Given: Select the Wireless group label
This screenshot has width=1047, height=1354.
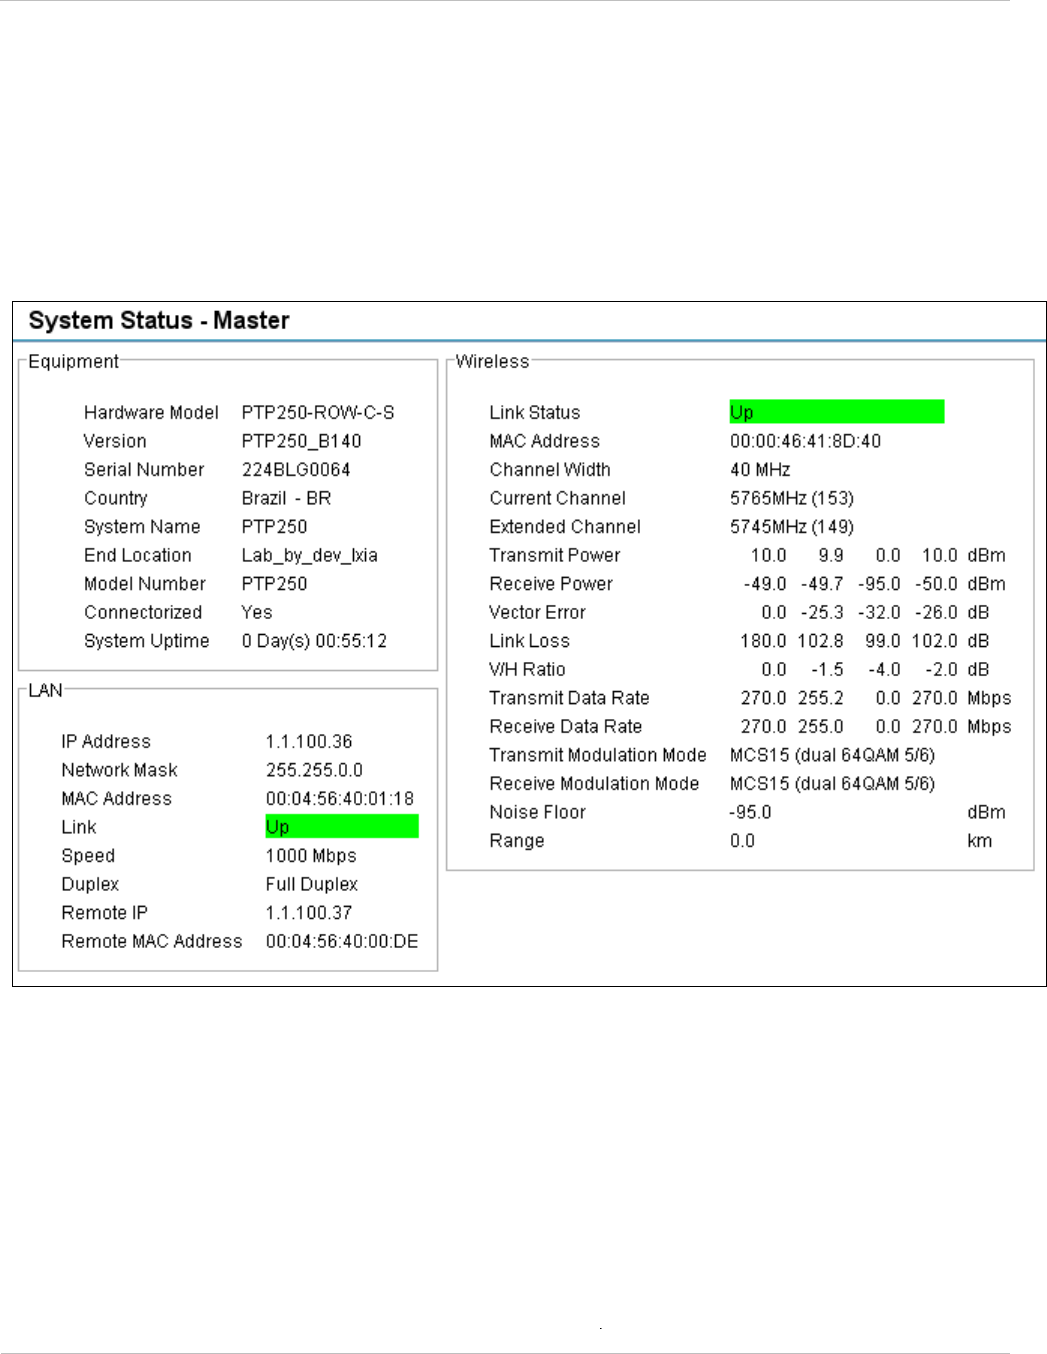Looking at the screenshot, I should [x=492, y=361].
